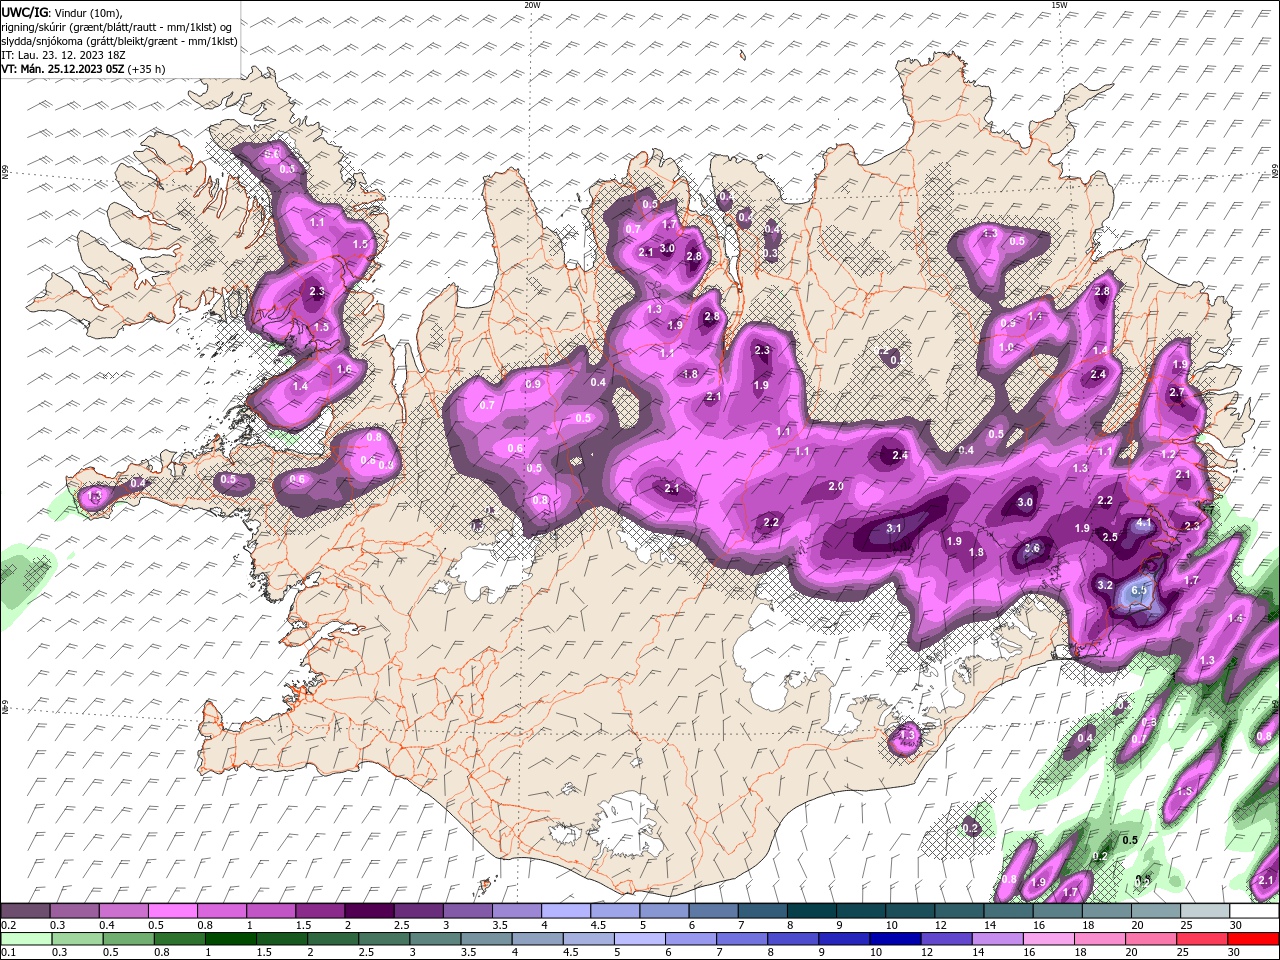Pick the 25 swatch on top scale
This screenshot has width=1280, height=960.
[1205, 911]
